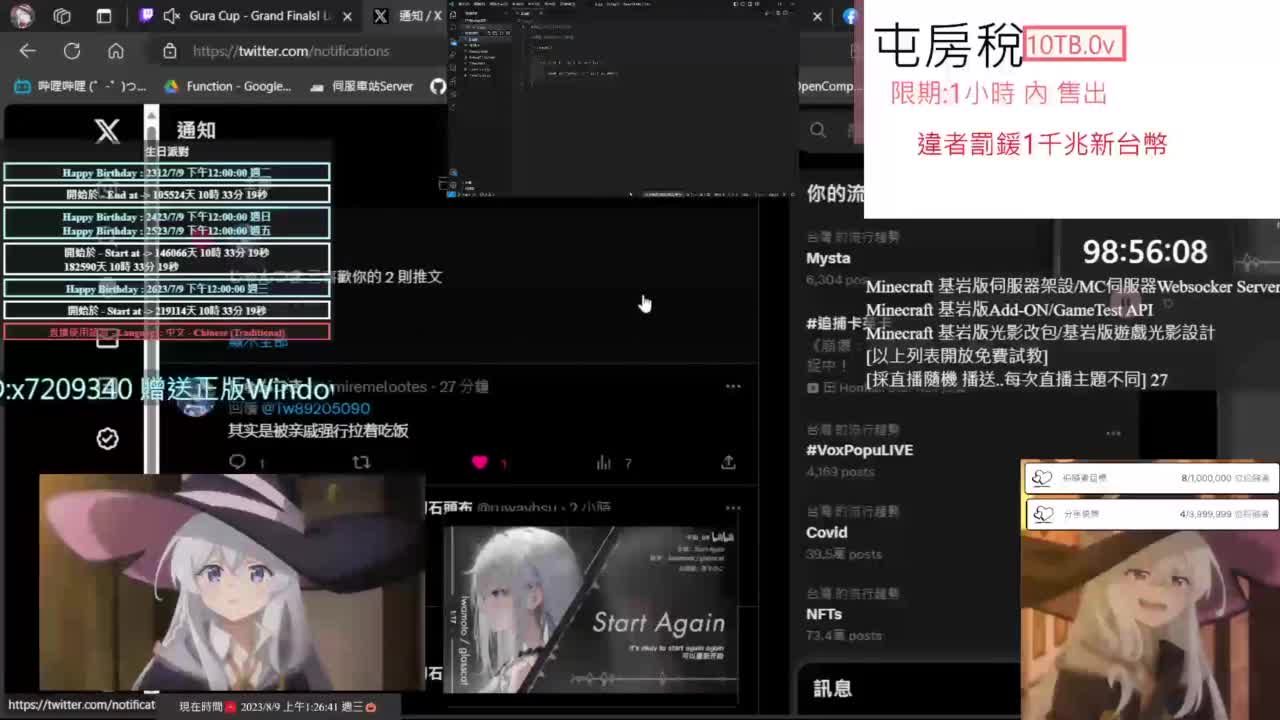Open the Mysta trending topic

(x=828, y=258)
